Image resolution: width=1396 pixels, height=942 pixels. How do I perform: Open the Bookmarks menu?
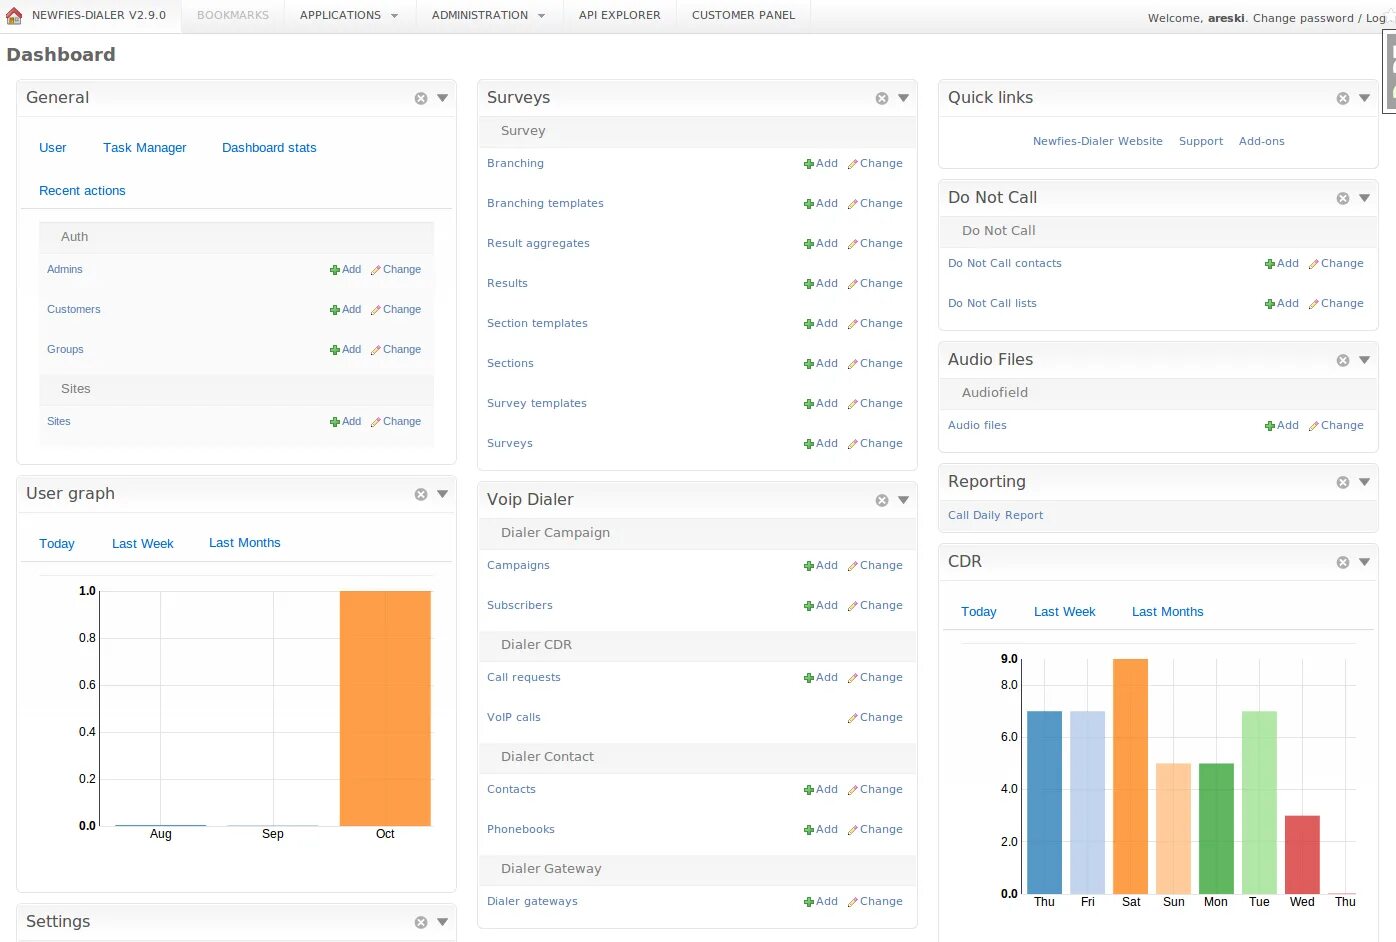tap(233, 16)
